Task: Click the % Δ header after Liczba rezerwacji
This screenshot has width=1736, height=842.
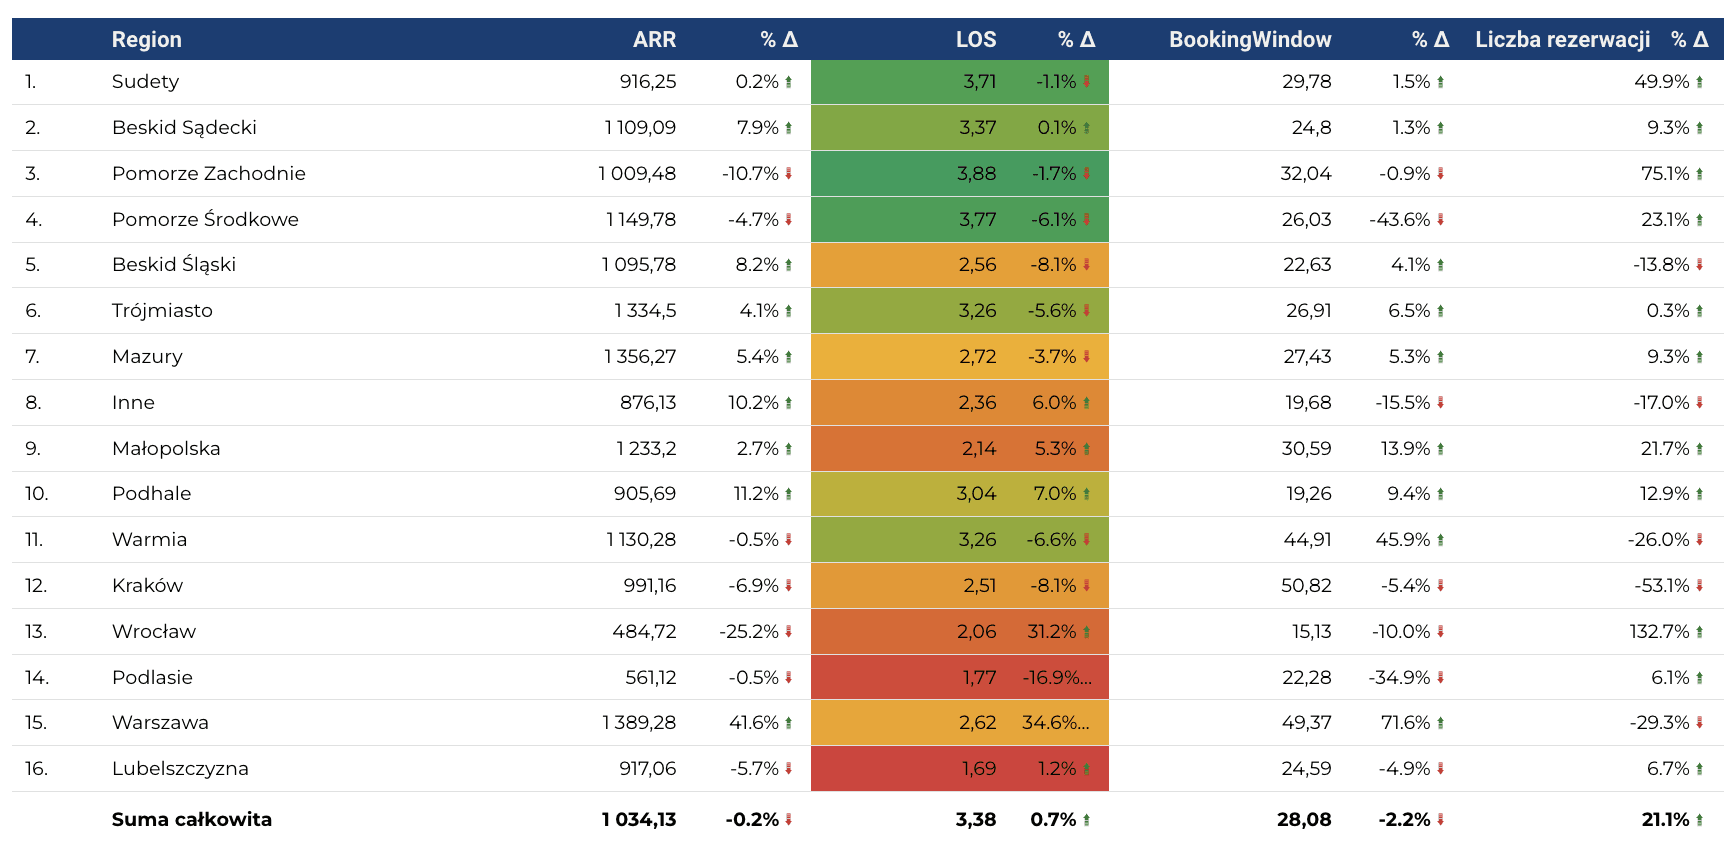Action: 1690,40
